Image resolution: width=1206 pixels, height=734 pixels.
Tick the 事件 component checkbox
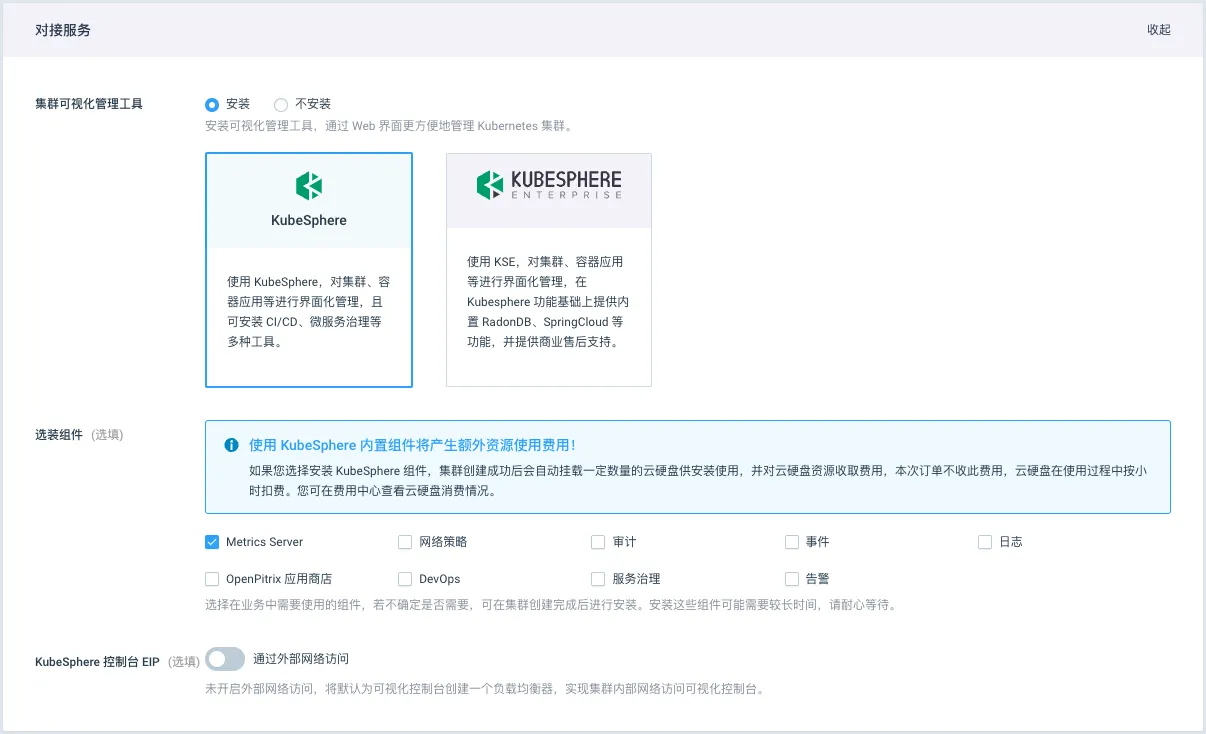(792, 542)
